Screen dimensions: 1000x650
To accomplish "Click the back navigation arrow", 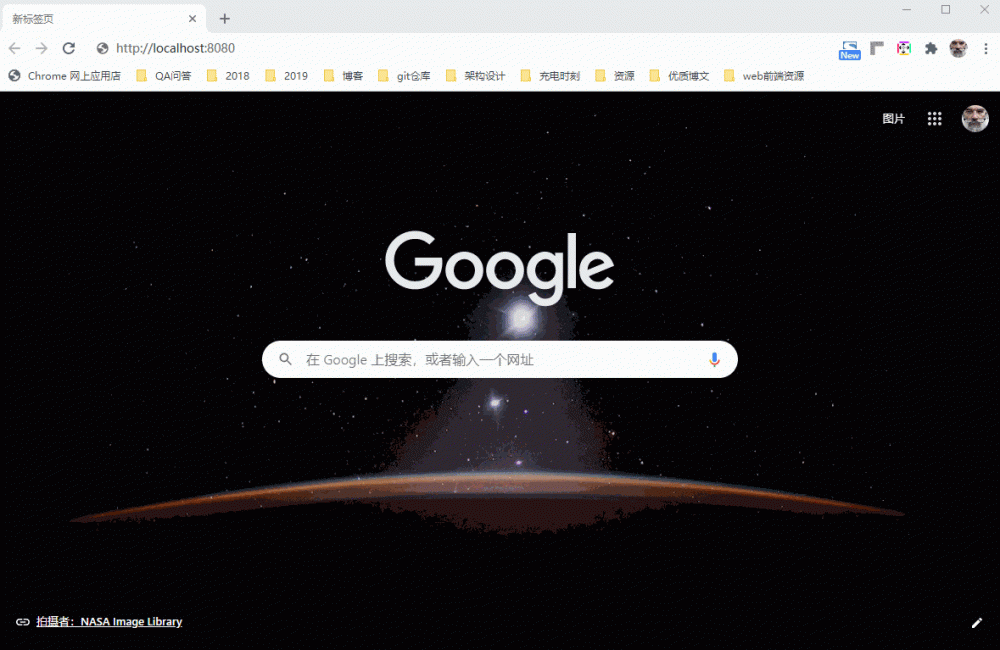I will pos(14,47).
